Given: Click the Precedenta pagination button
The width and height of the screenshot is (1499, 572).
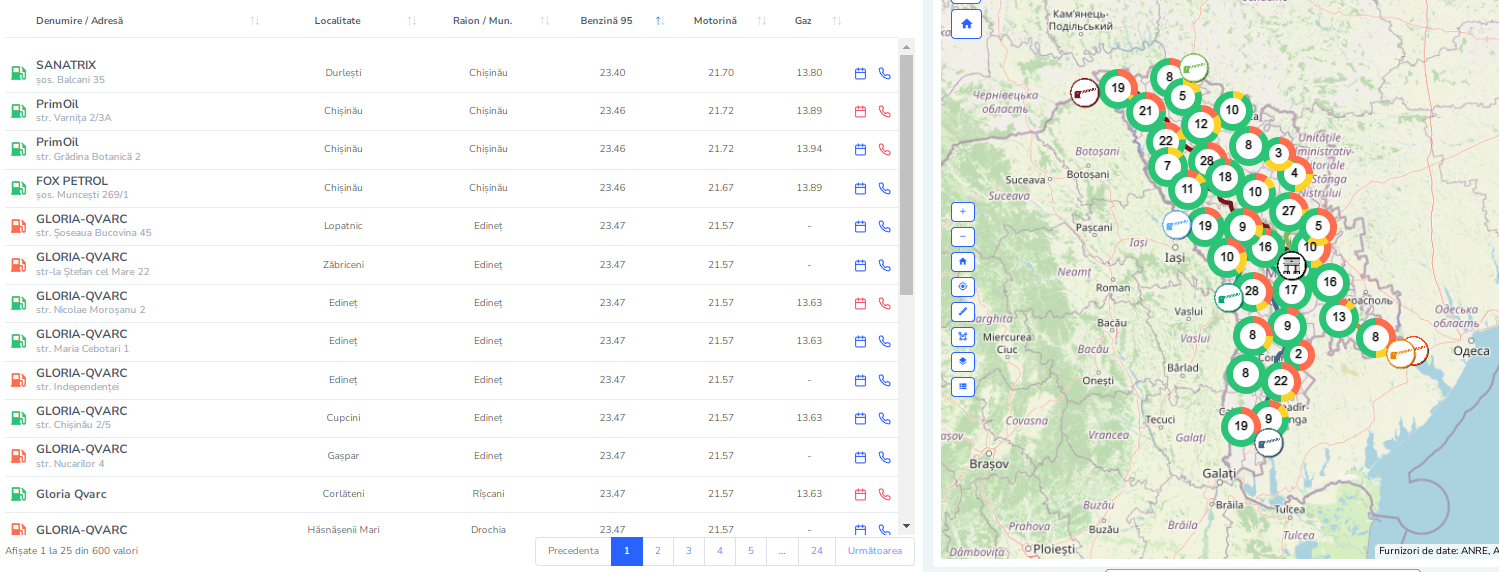Looking at the screenshot, I should pyautogui.click(x=573, y=551).
